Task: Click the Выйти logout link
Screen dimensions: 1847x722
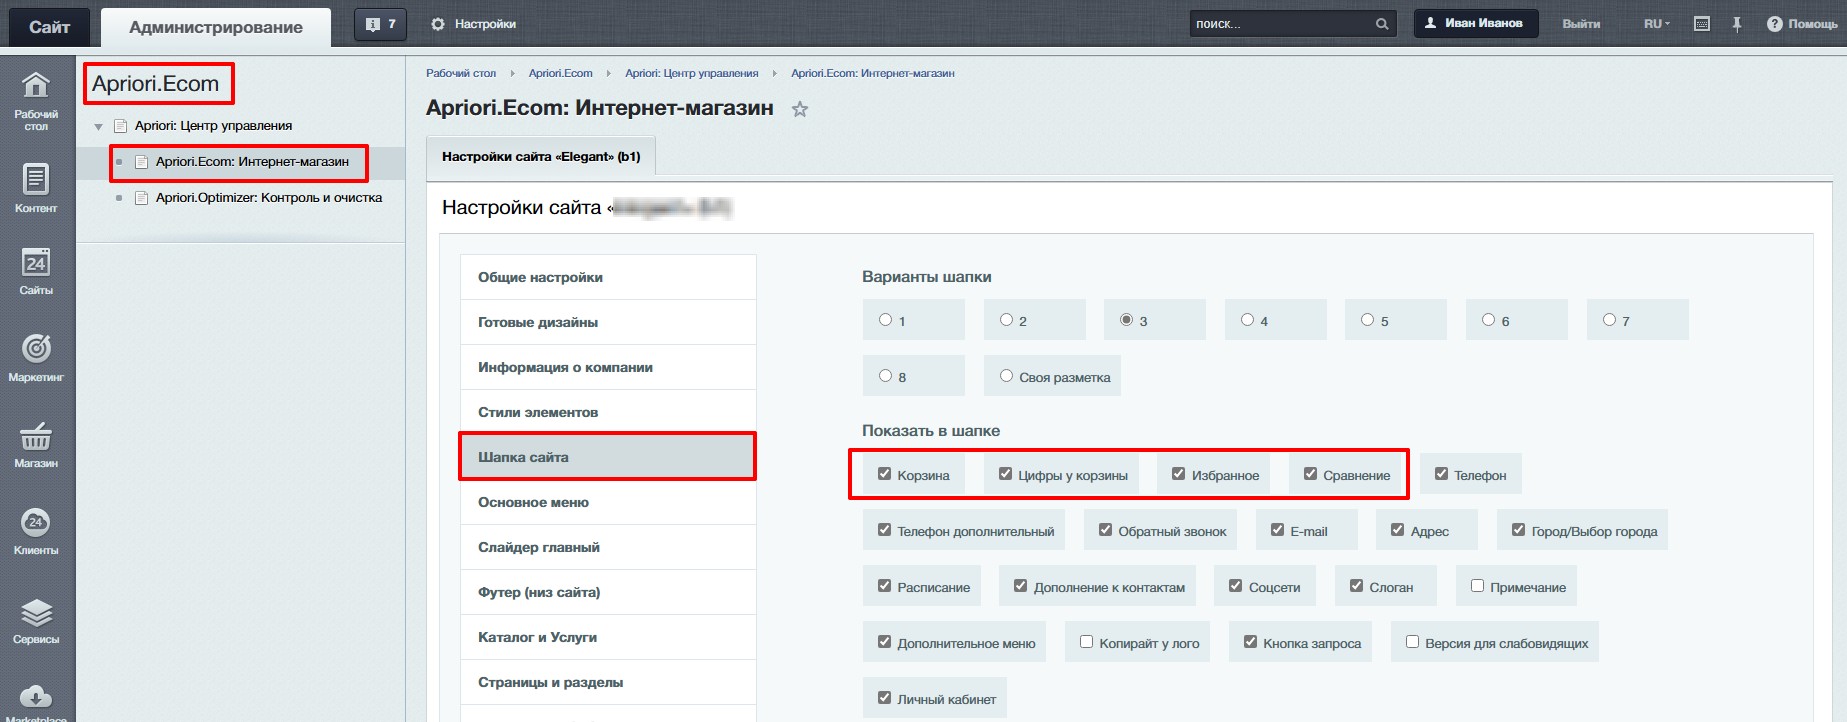Action: coord(1581,24)
